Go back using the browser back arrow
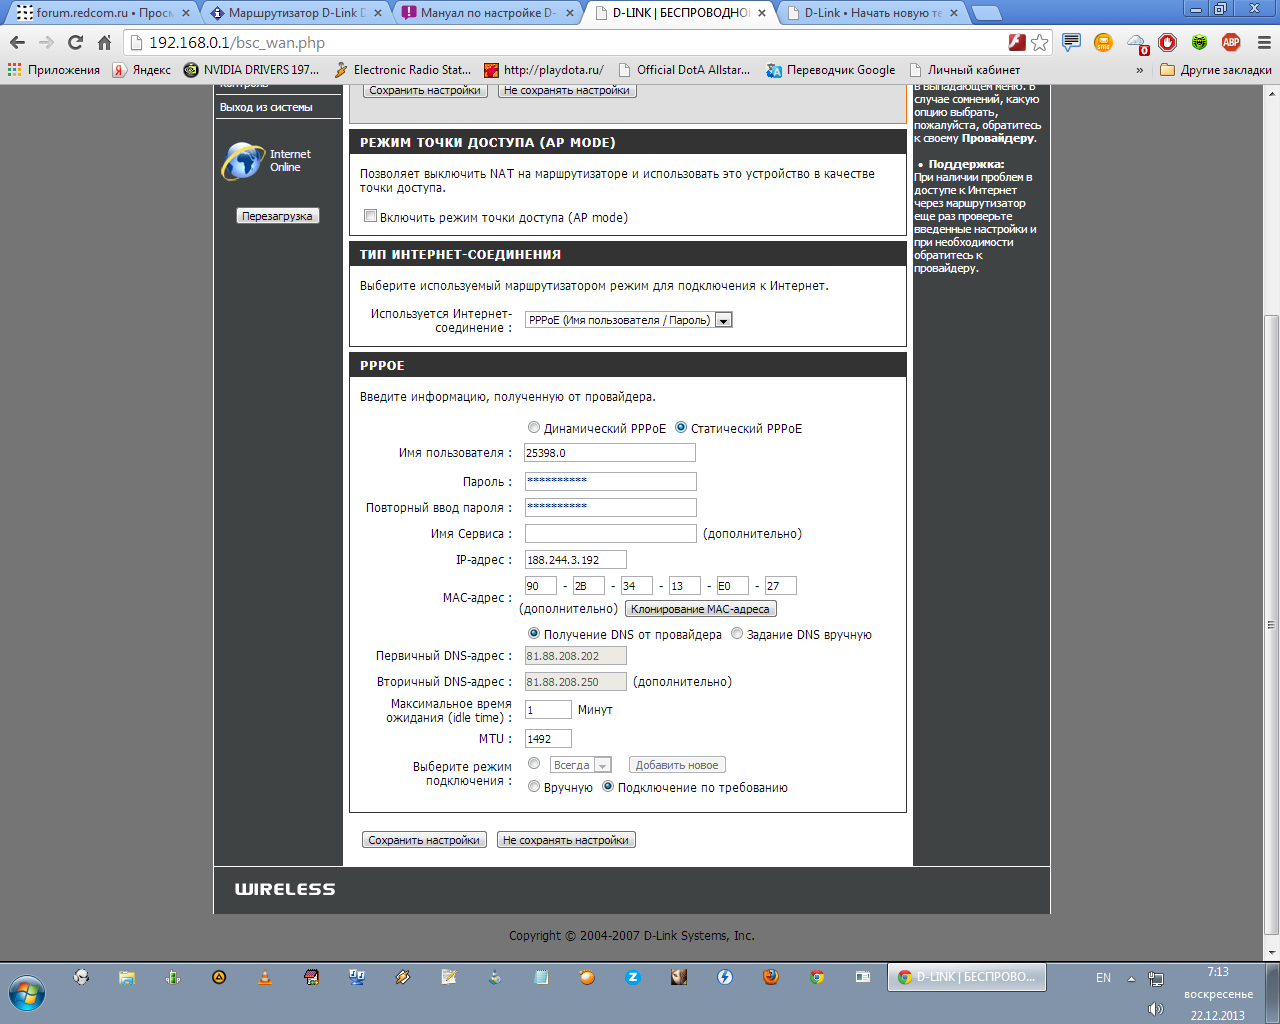Screen dimensions: 1280x1024 pyautogui.click(x=17, y=43)
